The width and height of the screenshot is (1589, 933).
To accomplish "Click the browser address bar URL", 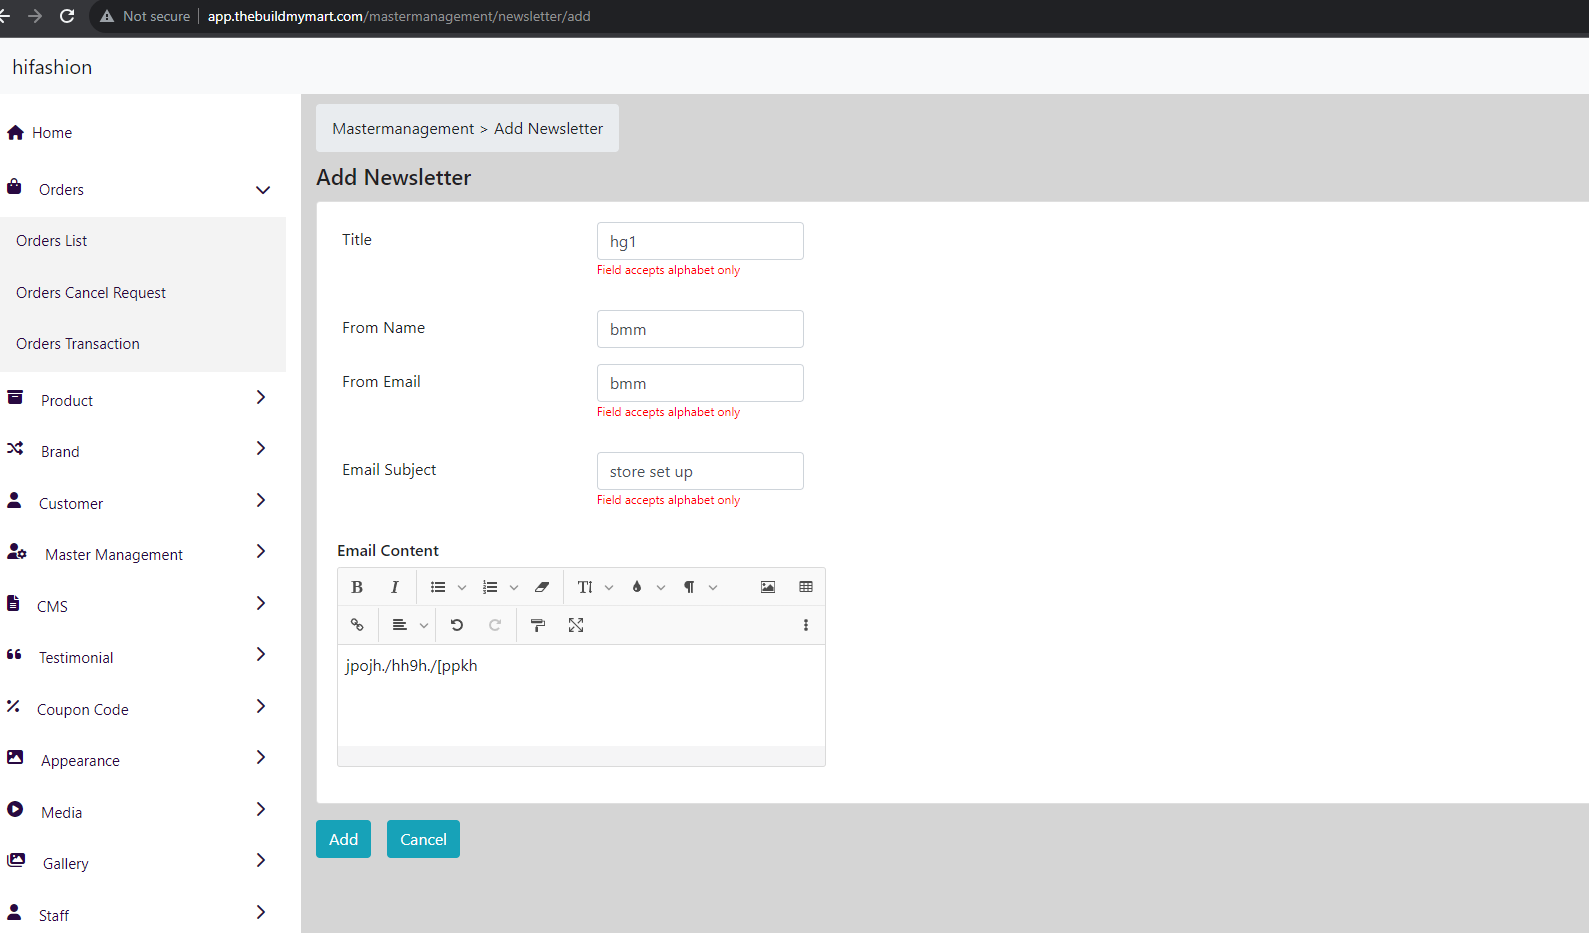I will click(x=399, y=16).
